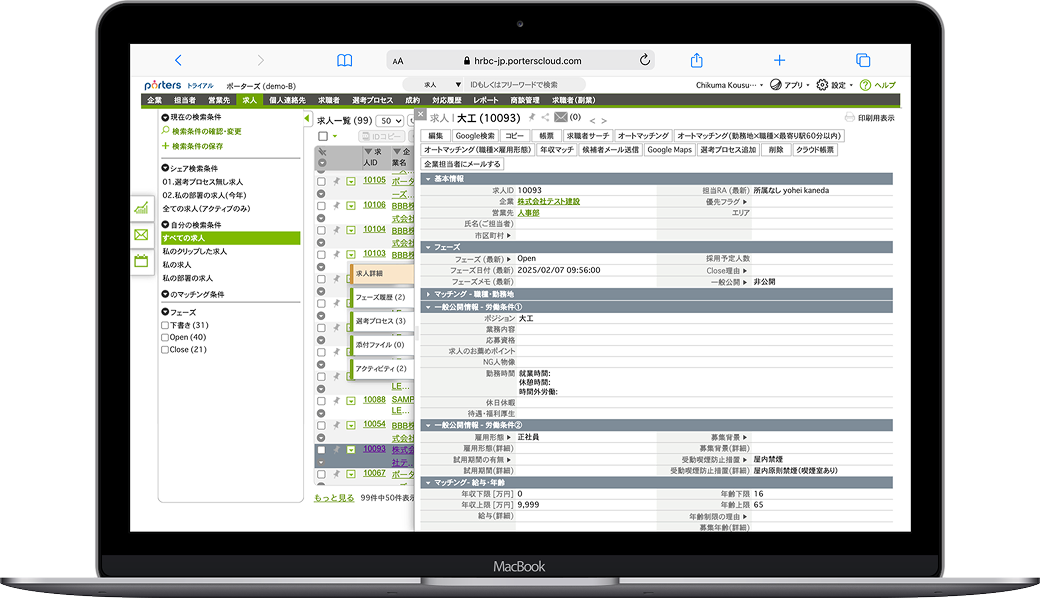Viewport: 1040px width, 598px height.
Task: Check the checkbox for job row 10067
Action: (321, 474)
